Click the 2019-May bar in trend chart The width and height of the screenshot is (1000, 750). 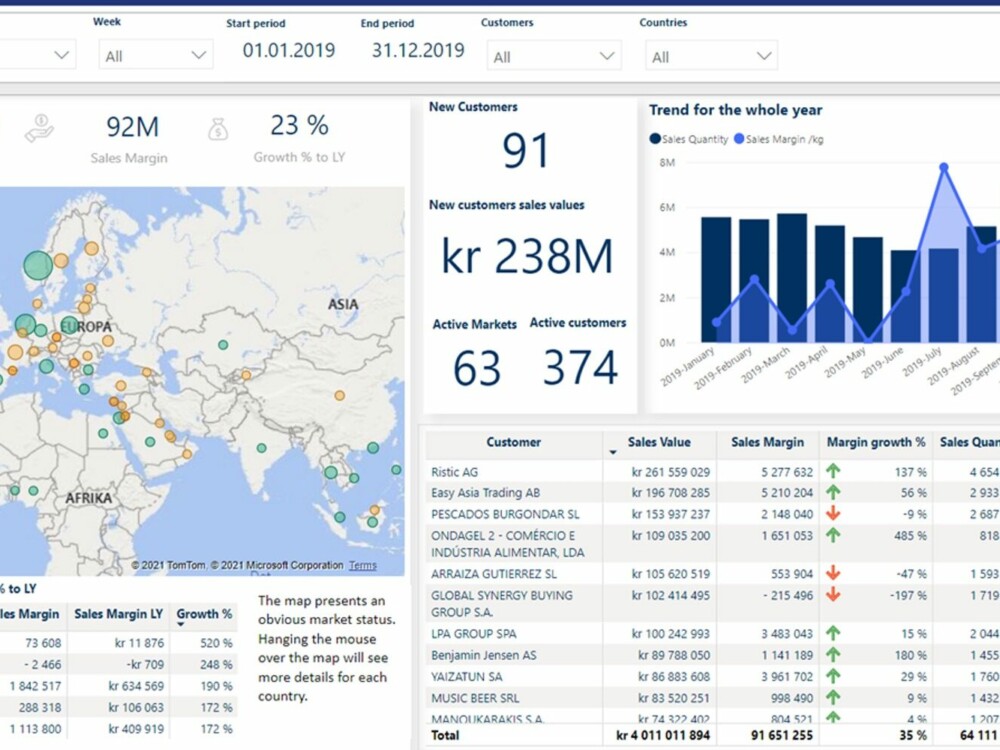867,290
